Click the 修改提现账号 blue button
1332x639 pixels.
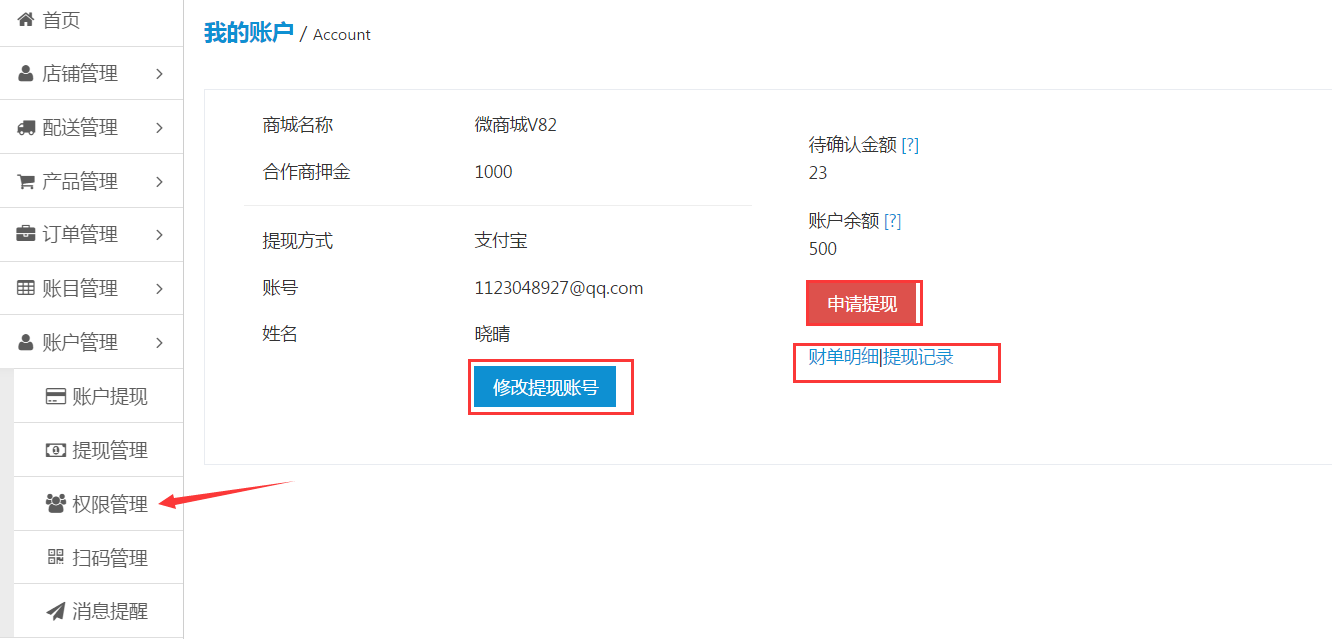[x=545, y=387]
